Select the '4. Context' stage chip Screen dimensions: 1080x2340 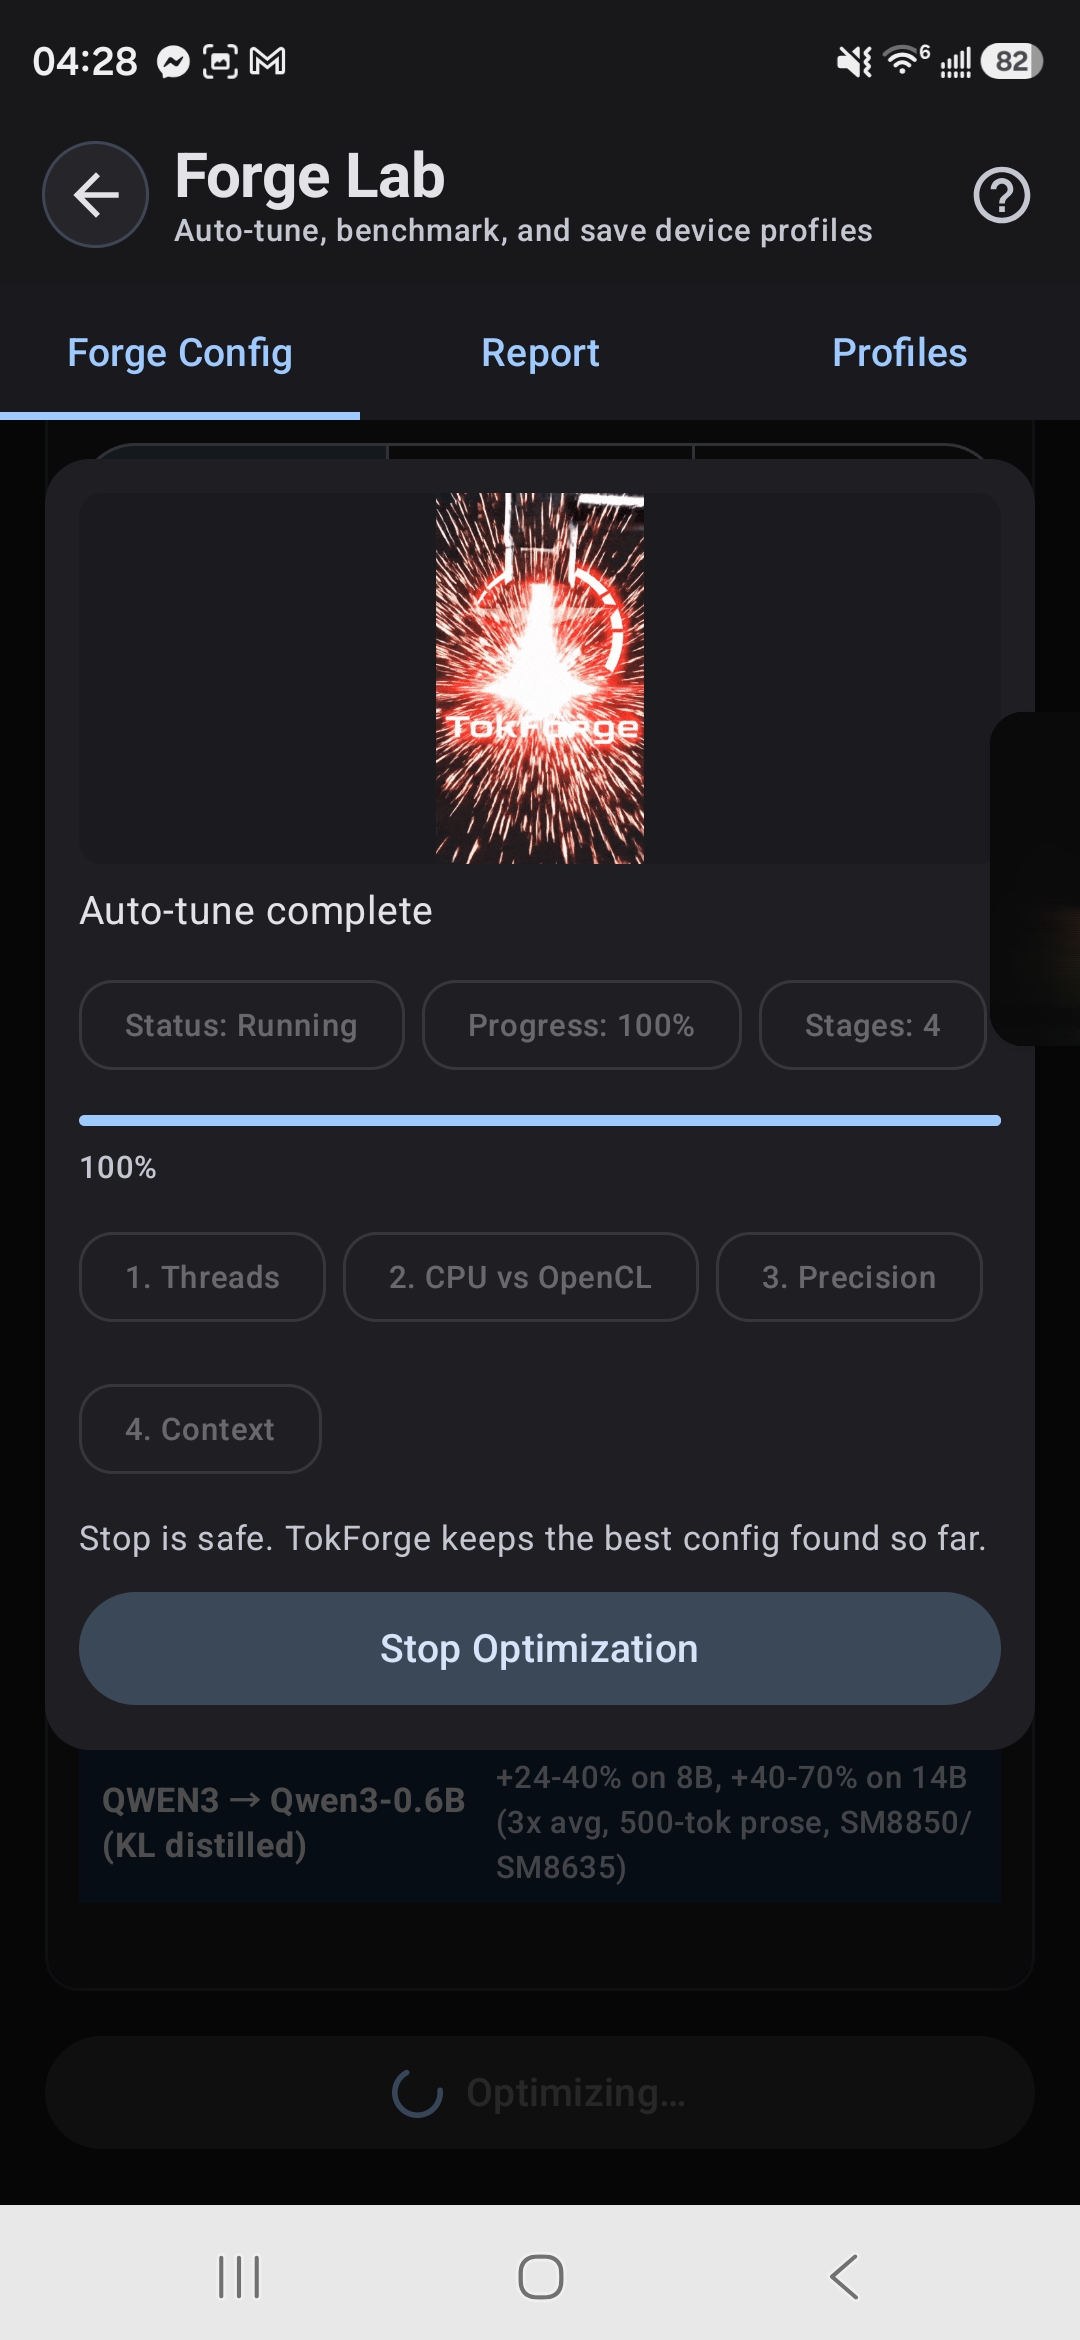[x=199, y=1429]
